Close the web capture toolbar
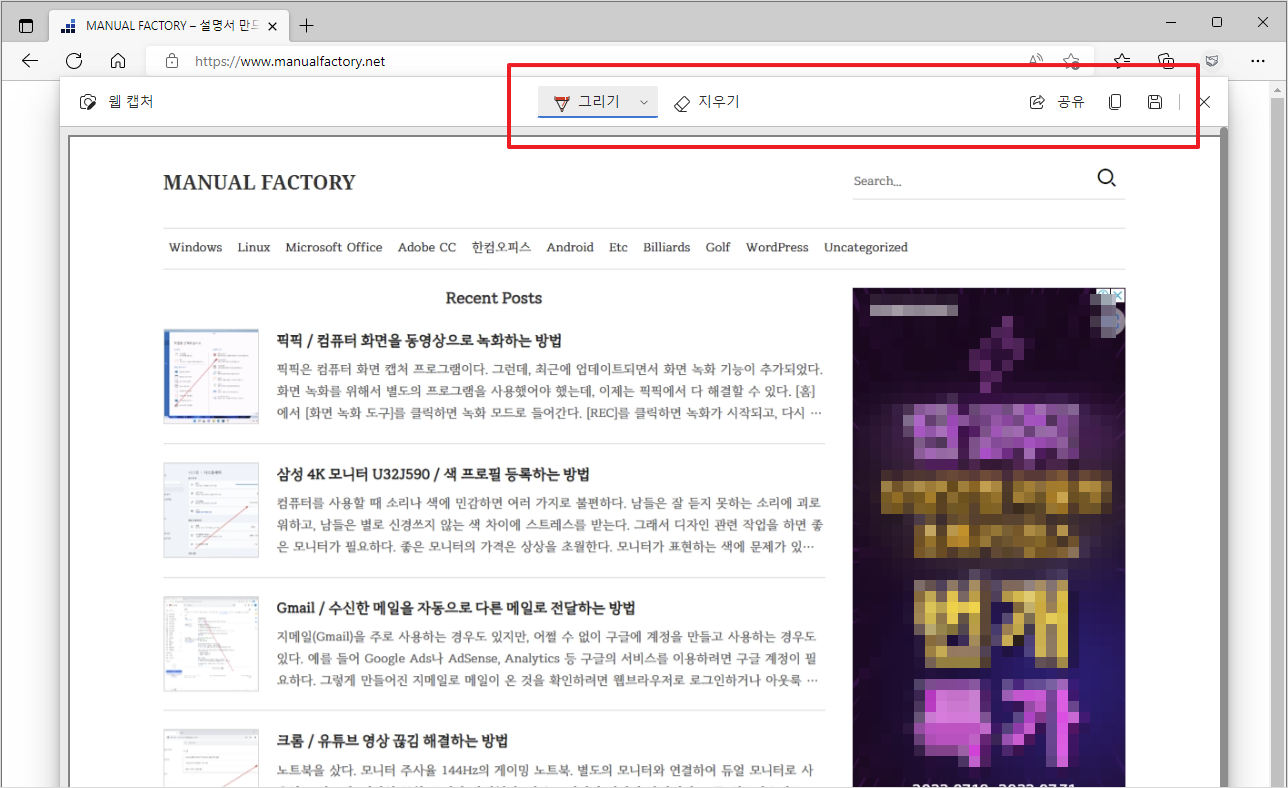Screen dimensions: 1288x788 [1205, 102]
